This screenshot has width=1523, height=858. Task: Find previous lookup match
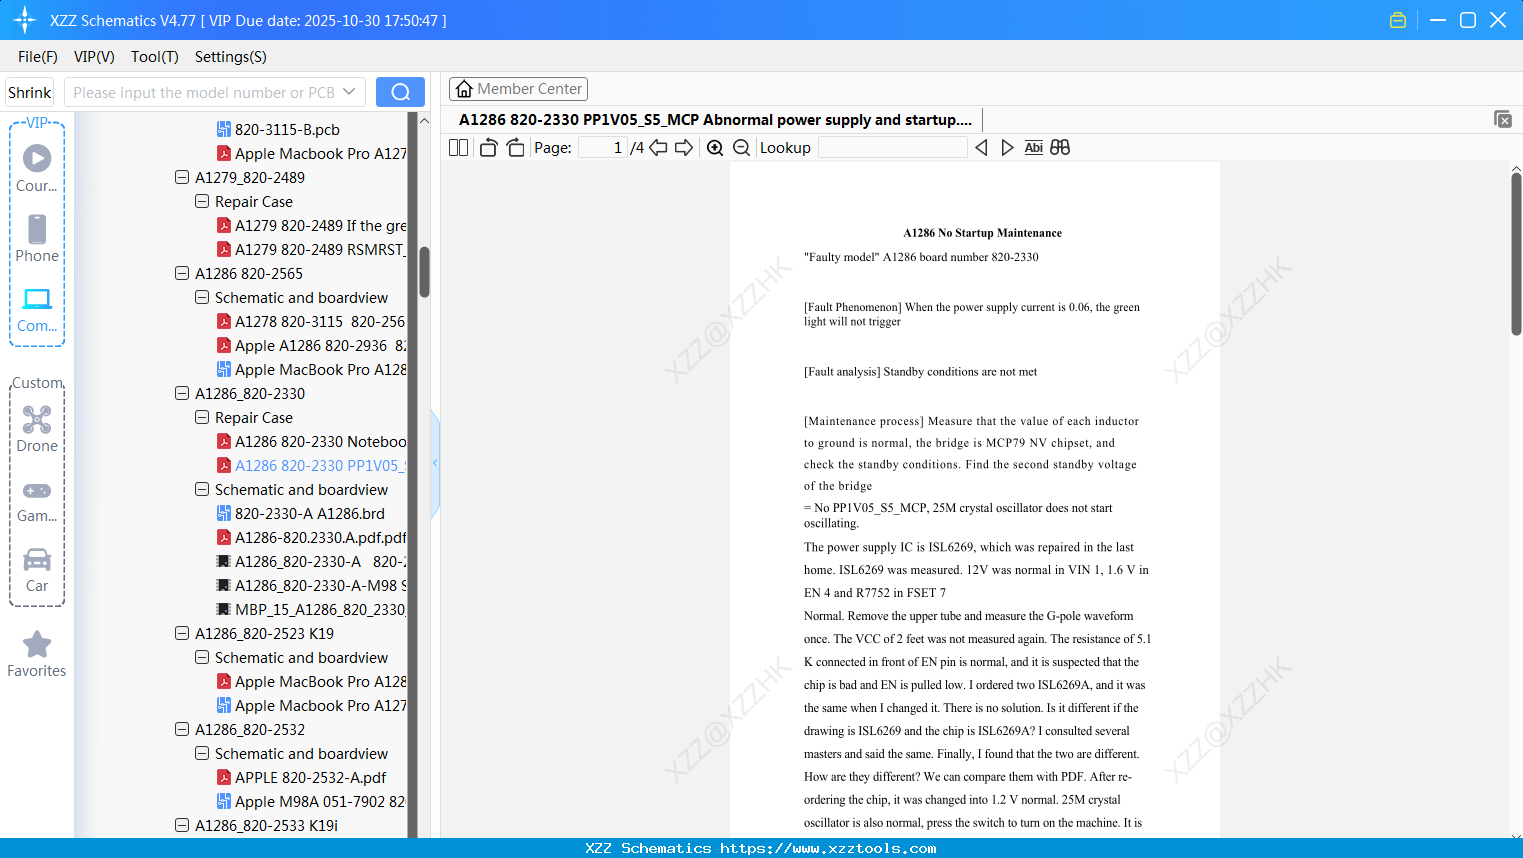(x=981, y=148)
